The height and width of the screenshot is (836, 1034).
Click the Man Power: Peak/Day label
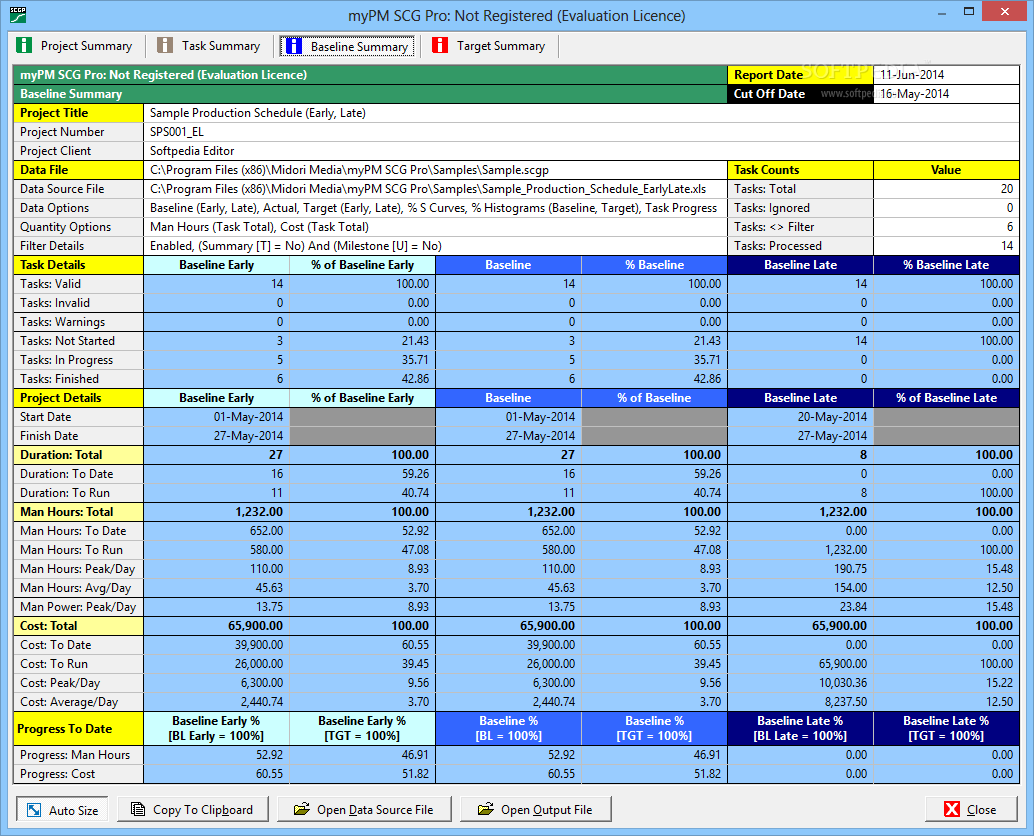[x=78, y=607]
